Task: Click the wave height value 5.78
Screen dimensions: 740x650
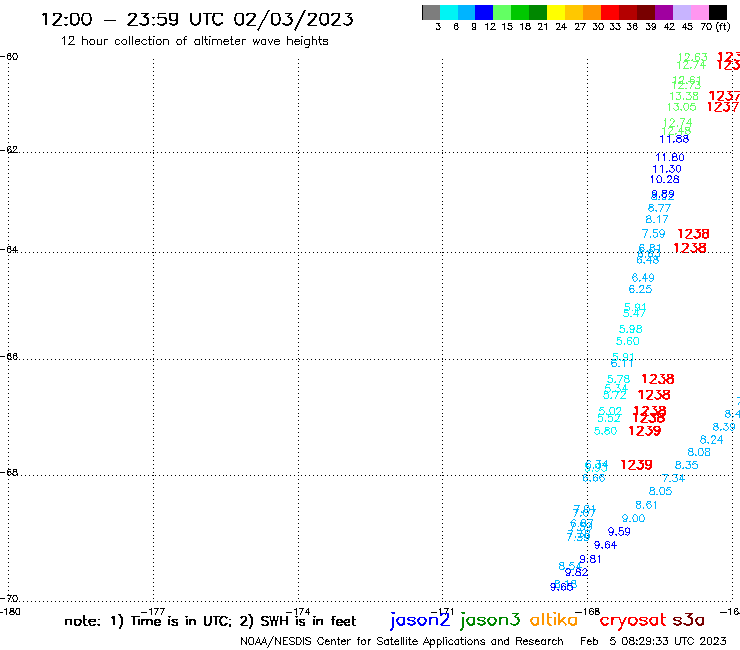Action: 618,379
